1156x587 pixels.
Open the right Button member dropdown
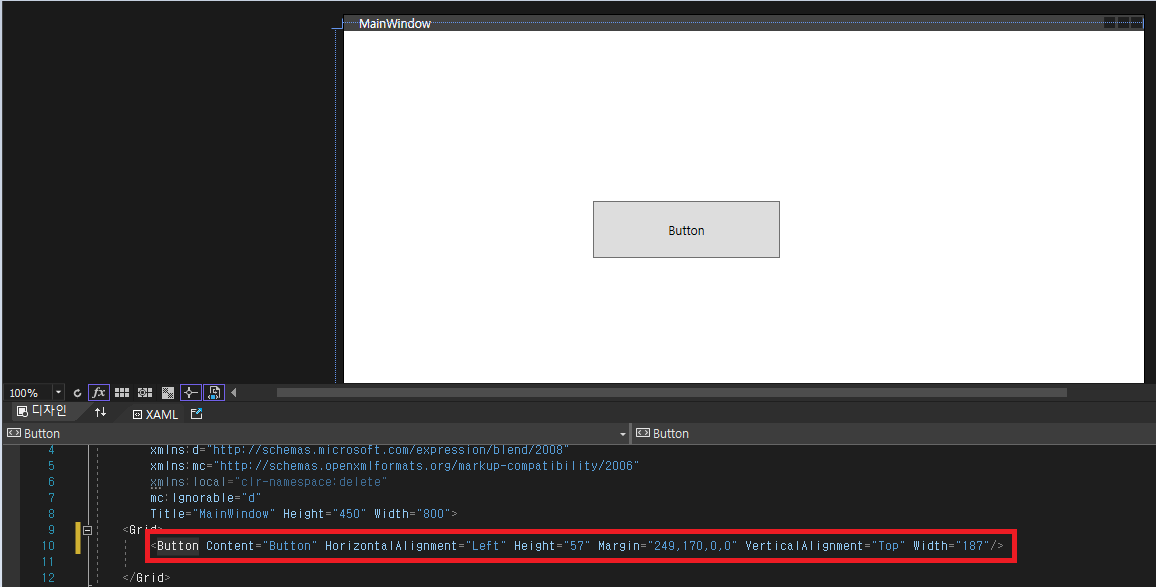(892, 434)
